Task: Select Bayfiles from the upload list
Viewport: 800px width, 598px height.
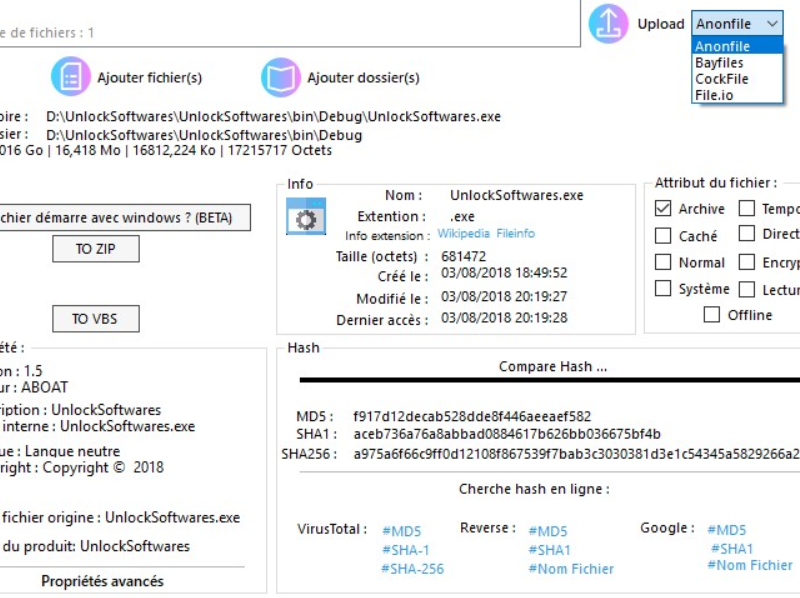Action: point(719,63)
